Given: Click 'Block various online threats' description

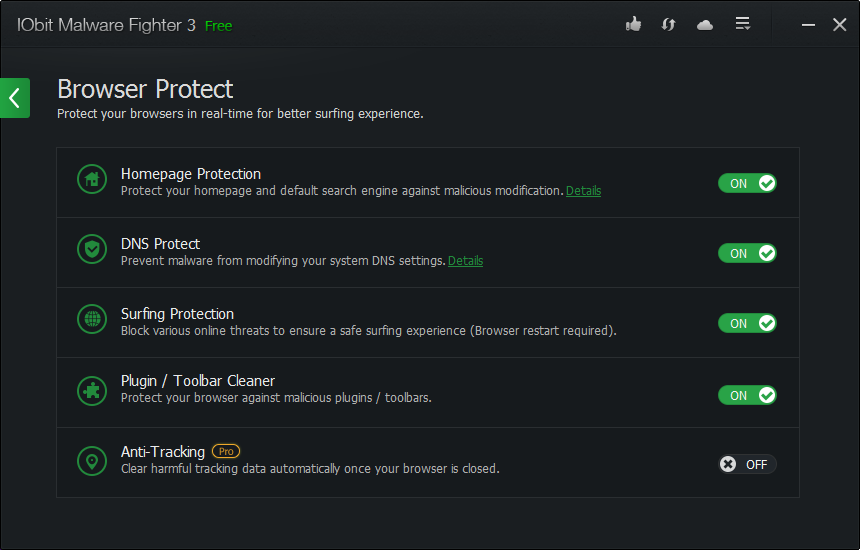Looking at the screenshot, I should [x=369, y=331].
